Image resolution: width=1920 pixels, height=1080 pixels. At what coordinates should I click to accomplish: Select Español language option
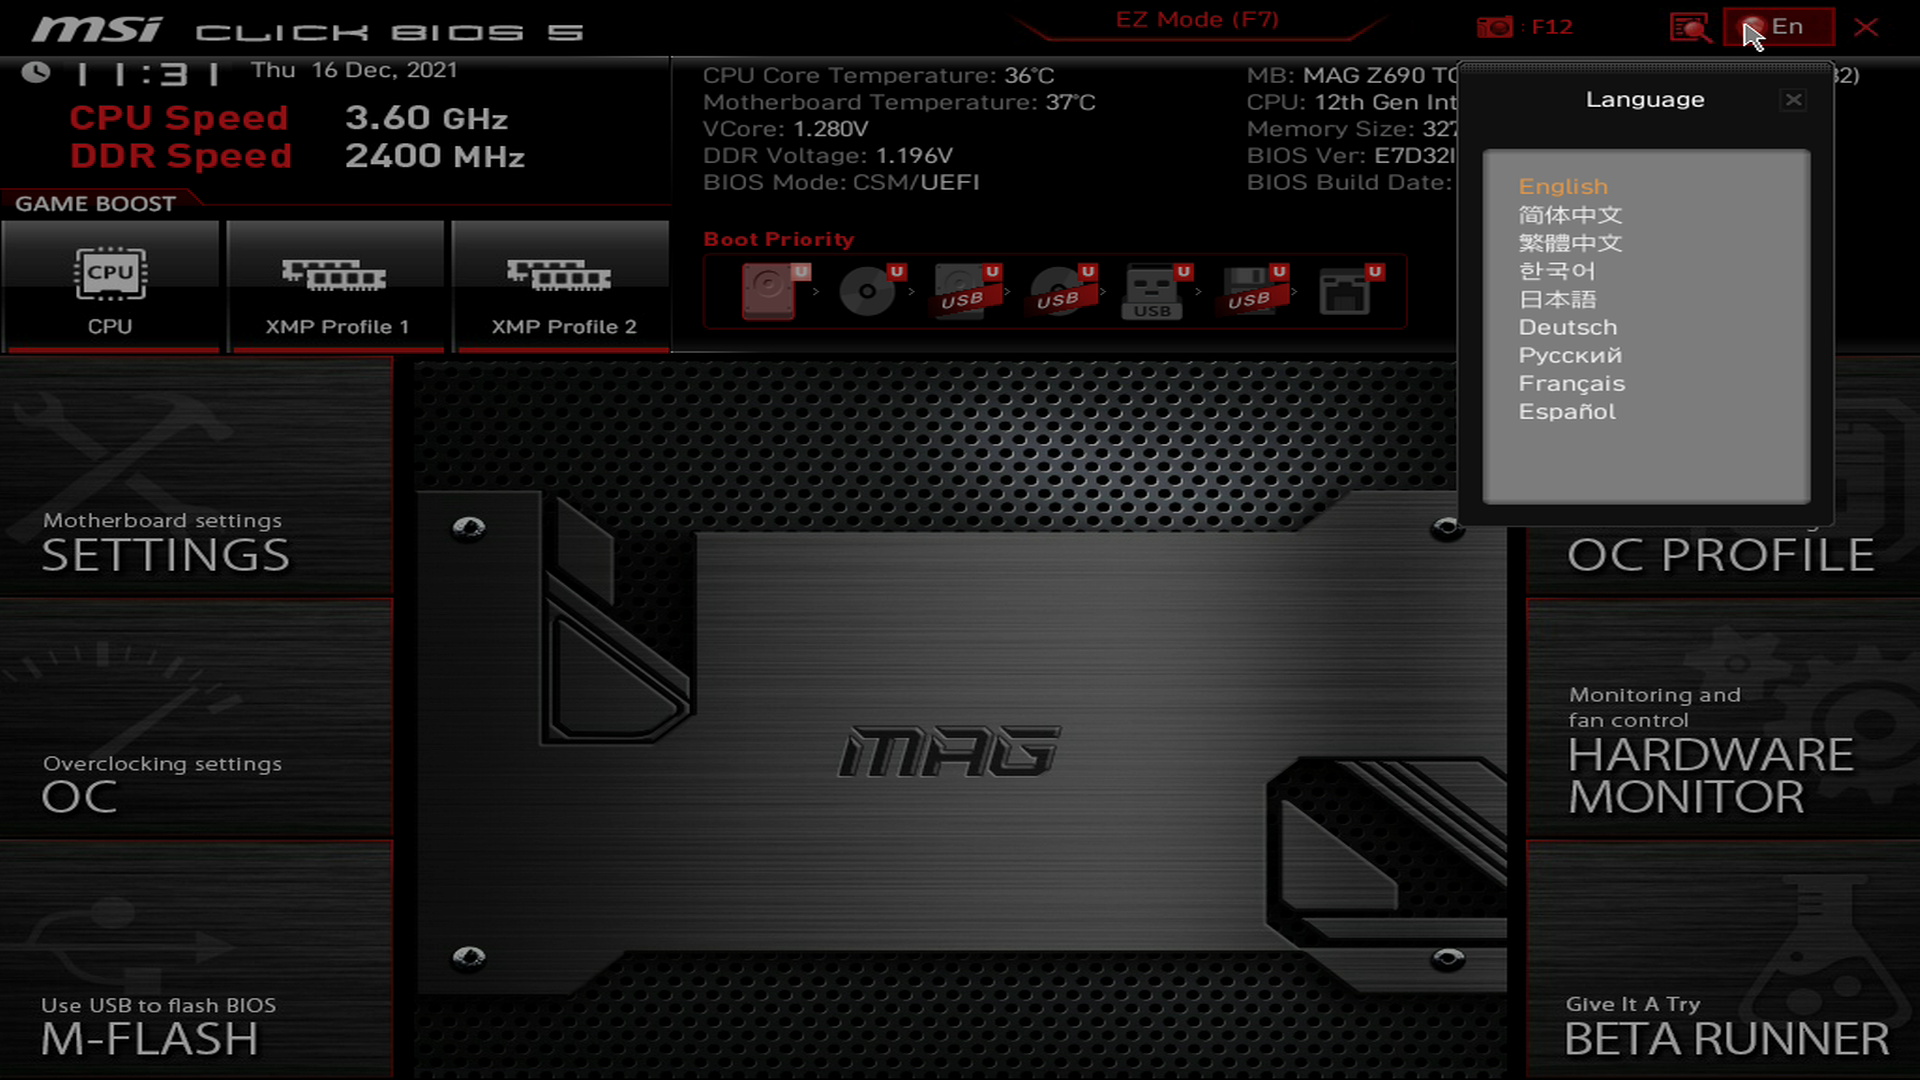1565,410
